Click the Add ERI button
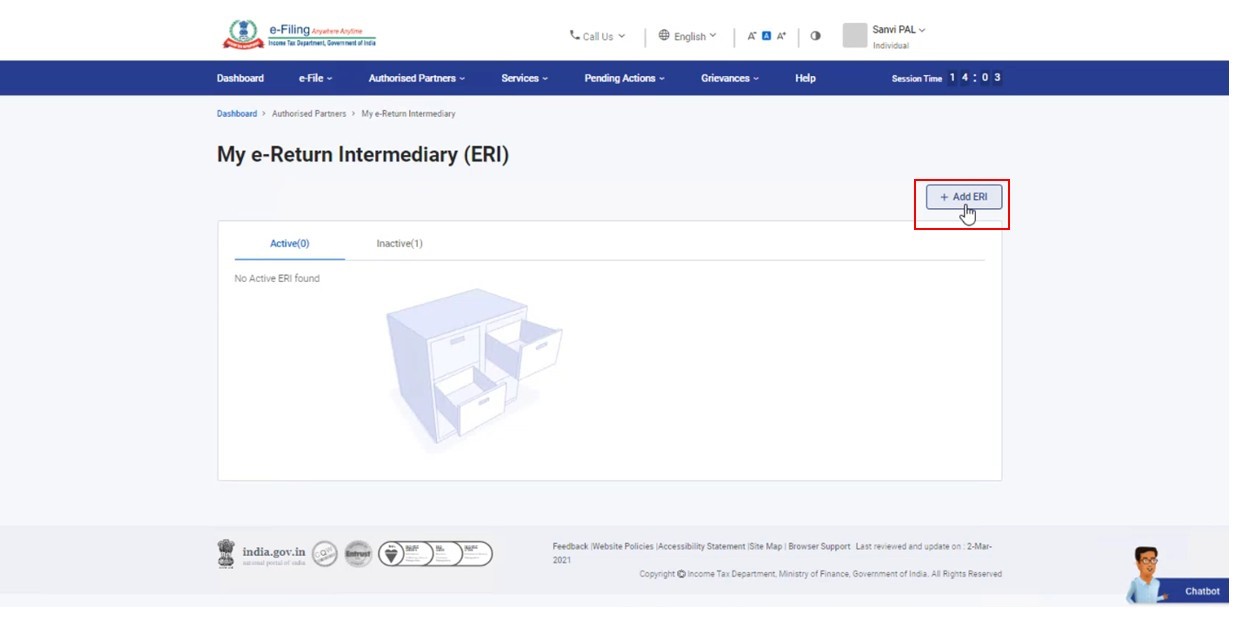This screenshot has height=619, width=1235. (963, 197)
